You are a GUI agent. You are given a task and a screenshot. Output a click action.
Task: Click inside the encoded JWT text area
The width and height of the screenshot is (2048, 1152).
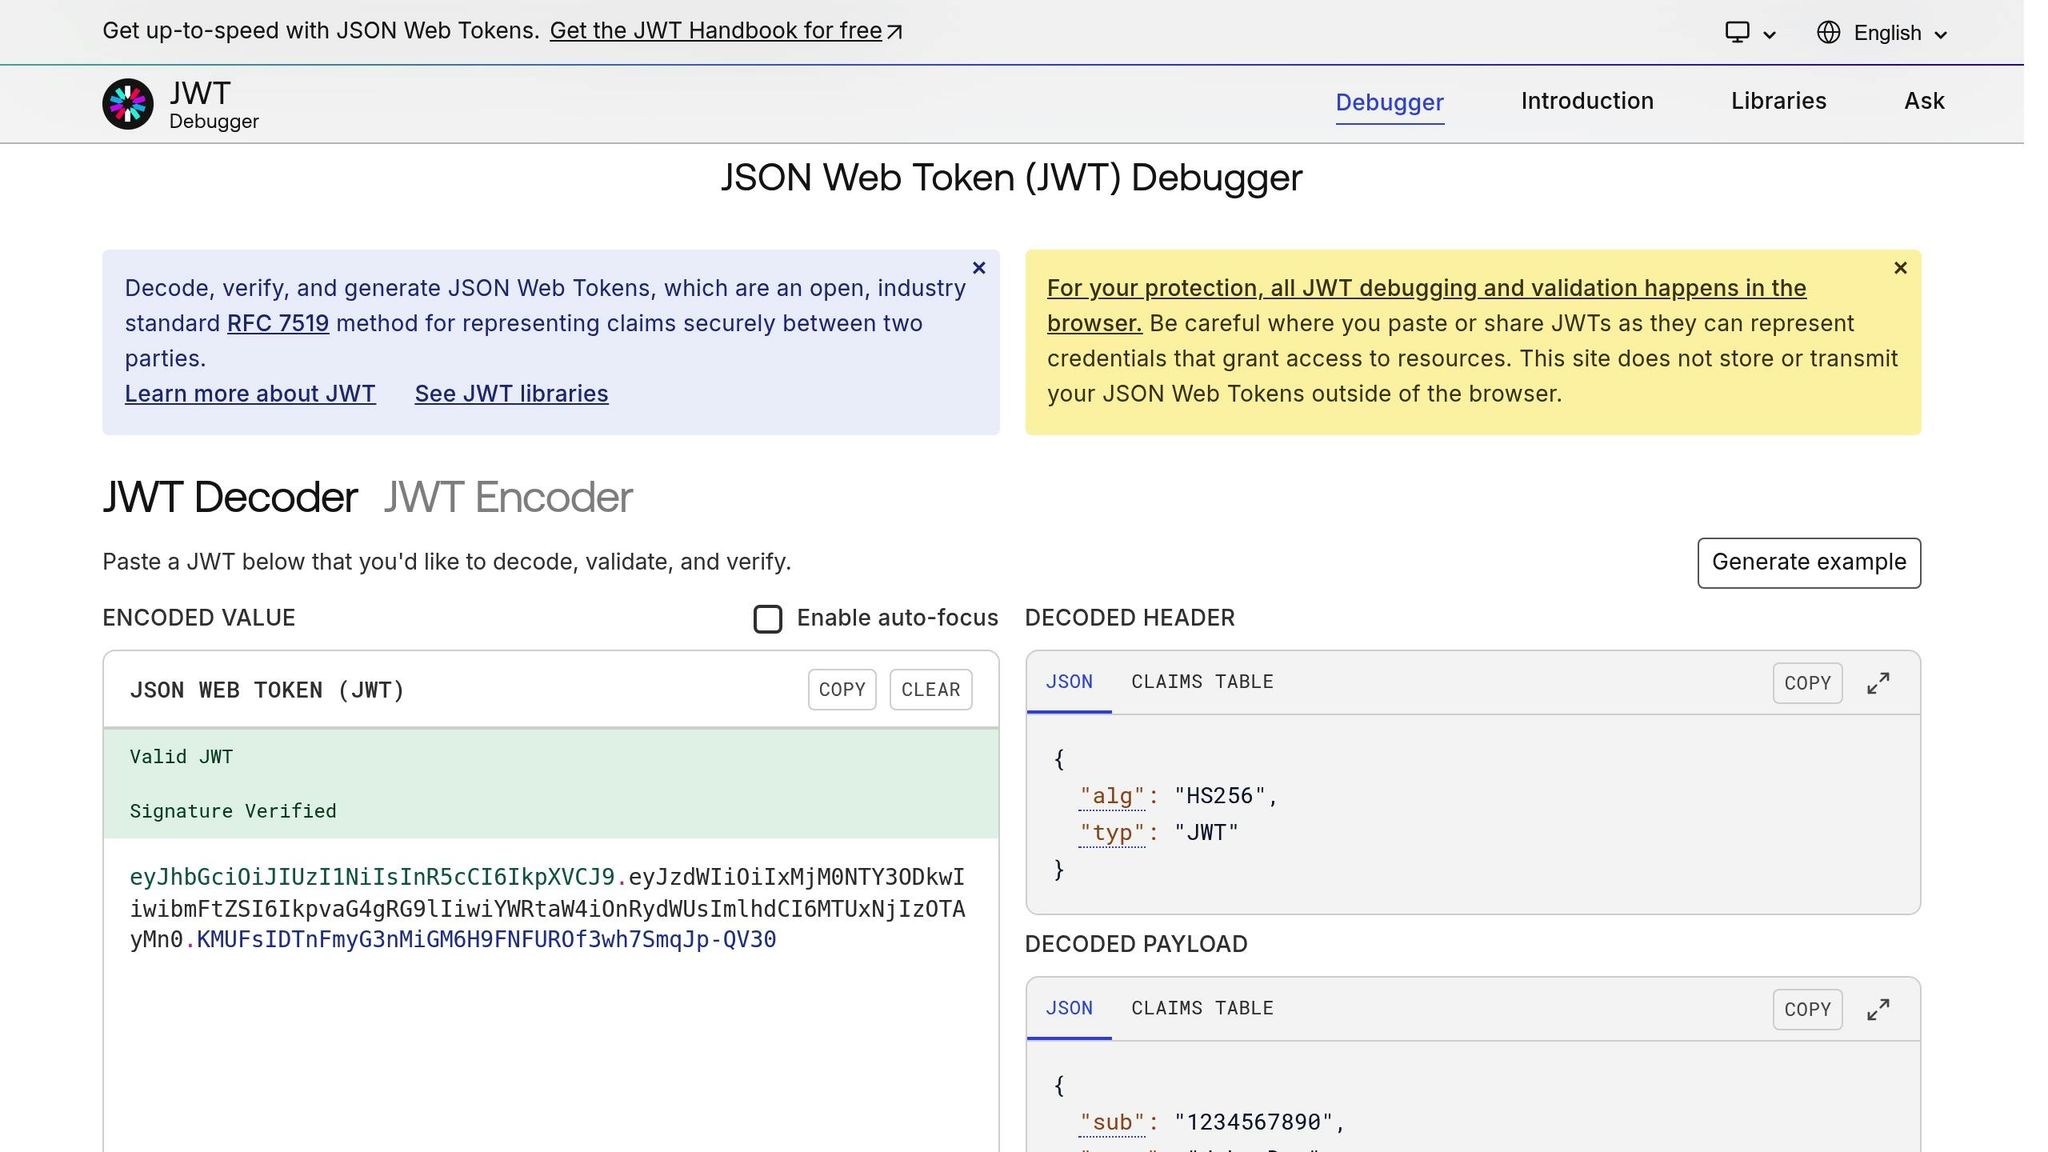(x=548, y=908)
